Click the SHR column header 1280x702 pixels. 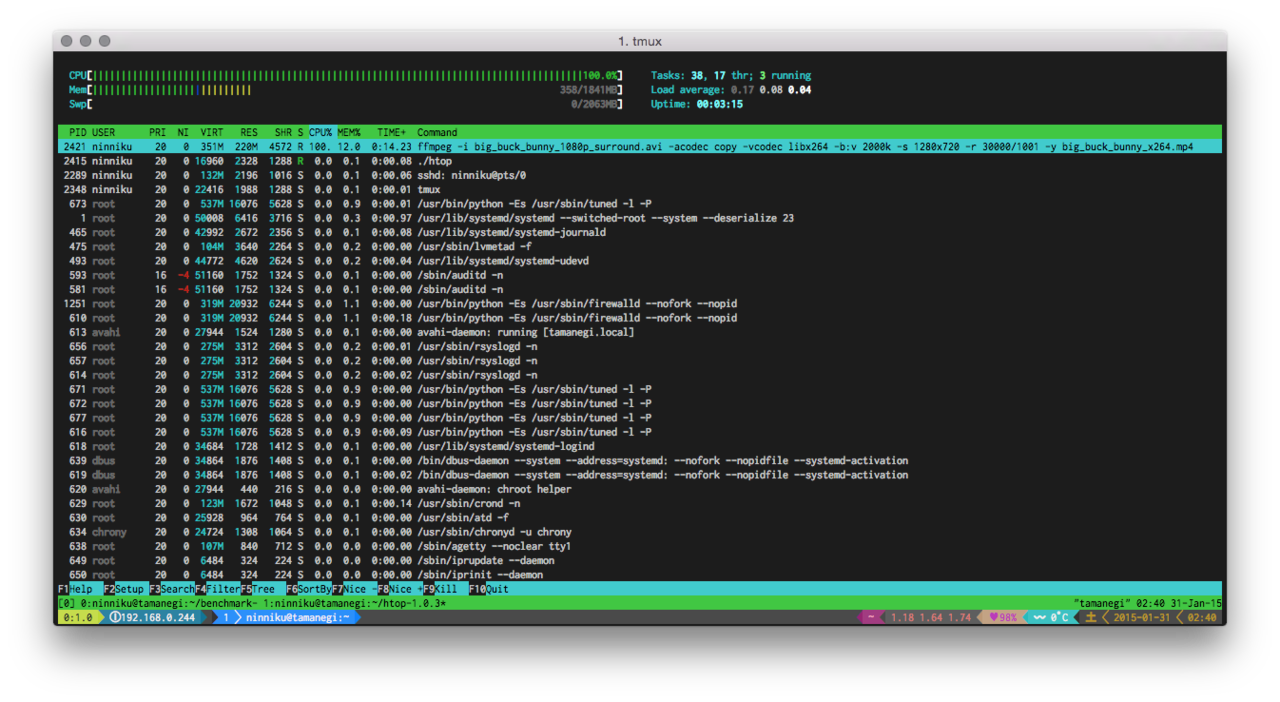tap(283, 132)
